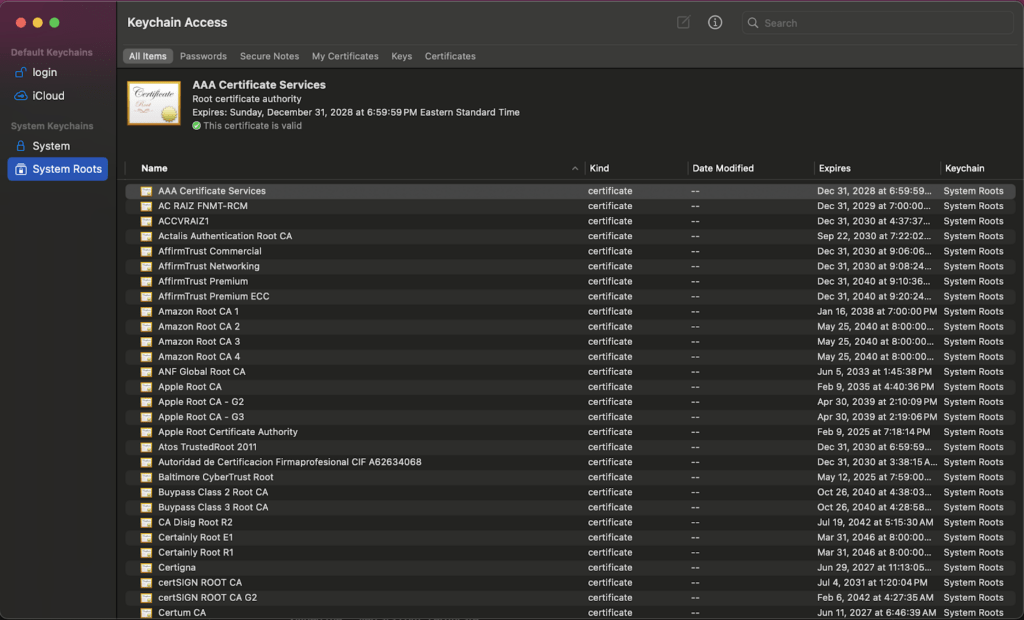Open the info button in toolbar
Viewport: 1024px width, 620px height.
coord(715,22)
